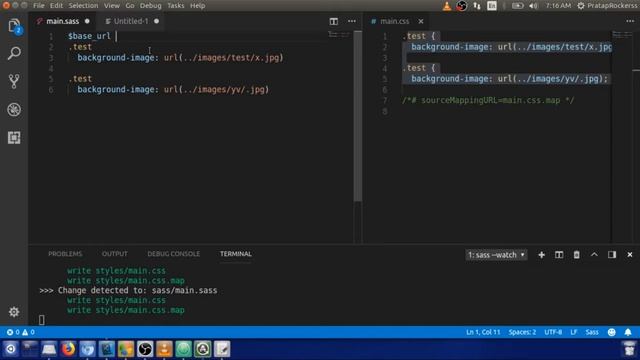Open the Selection menu
This screenshot has width=640, height=360.
[83, 6]
